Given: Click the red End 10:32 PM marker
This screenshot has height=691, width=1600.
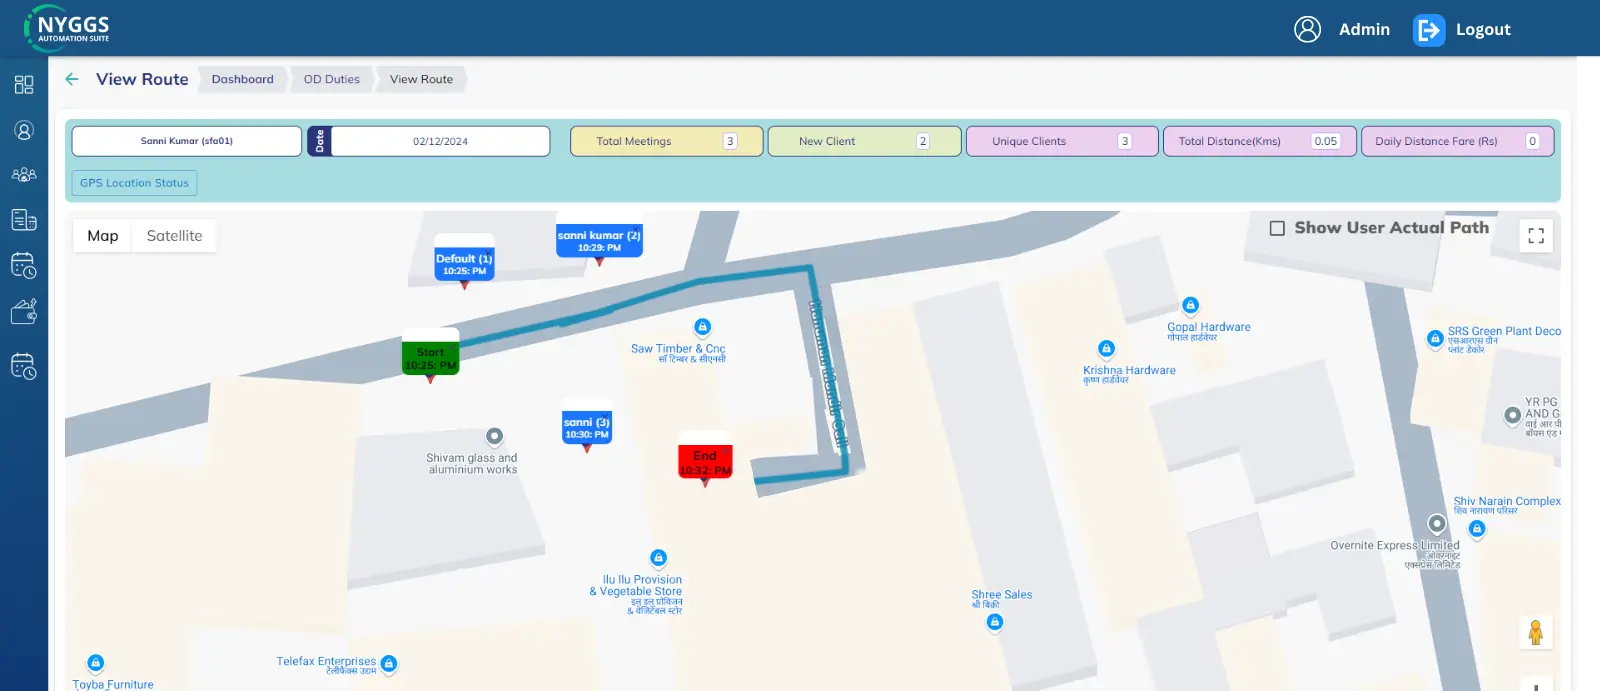Looking at the screenshot, I should tap(705, 462).
